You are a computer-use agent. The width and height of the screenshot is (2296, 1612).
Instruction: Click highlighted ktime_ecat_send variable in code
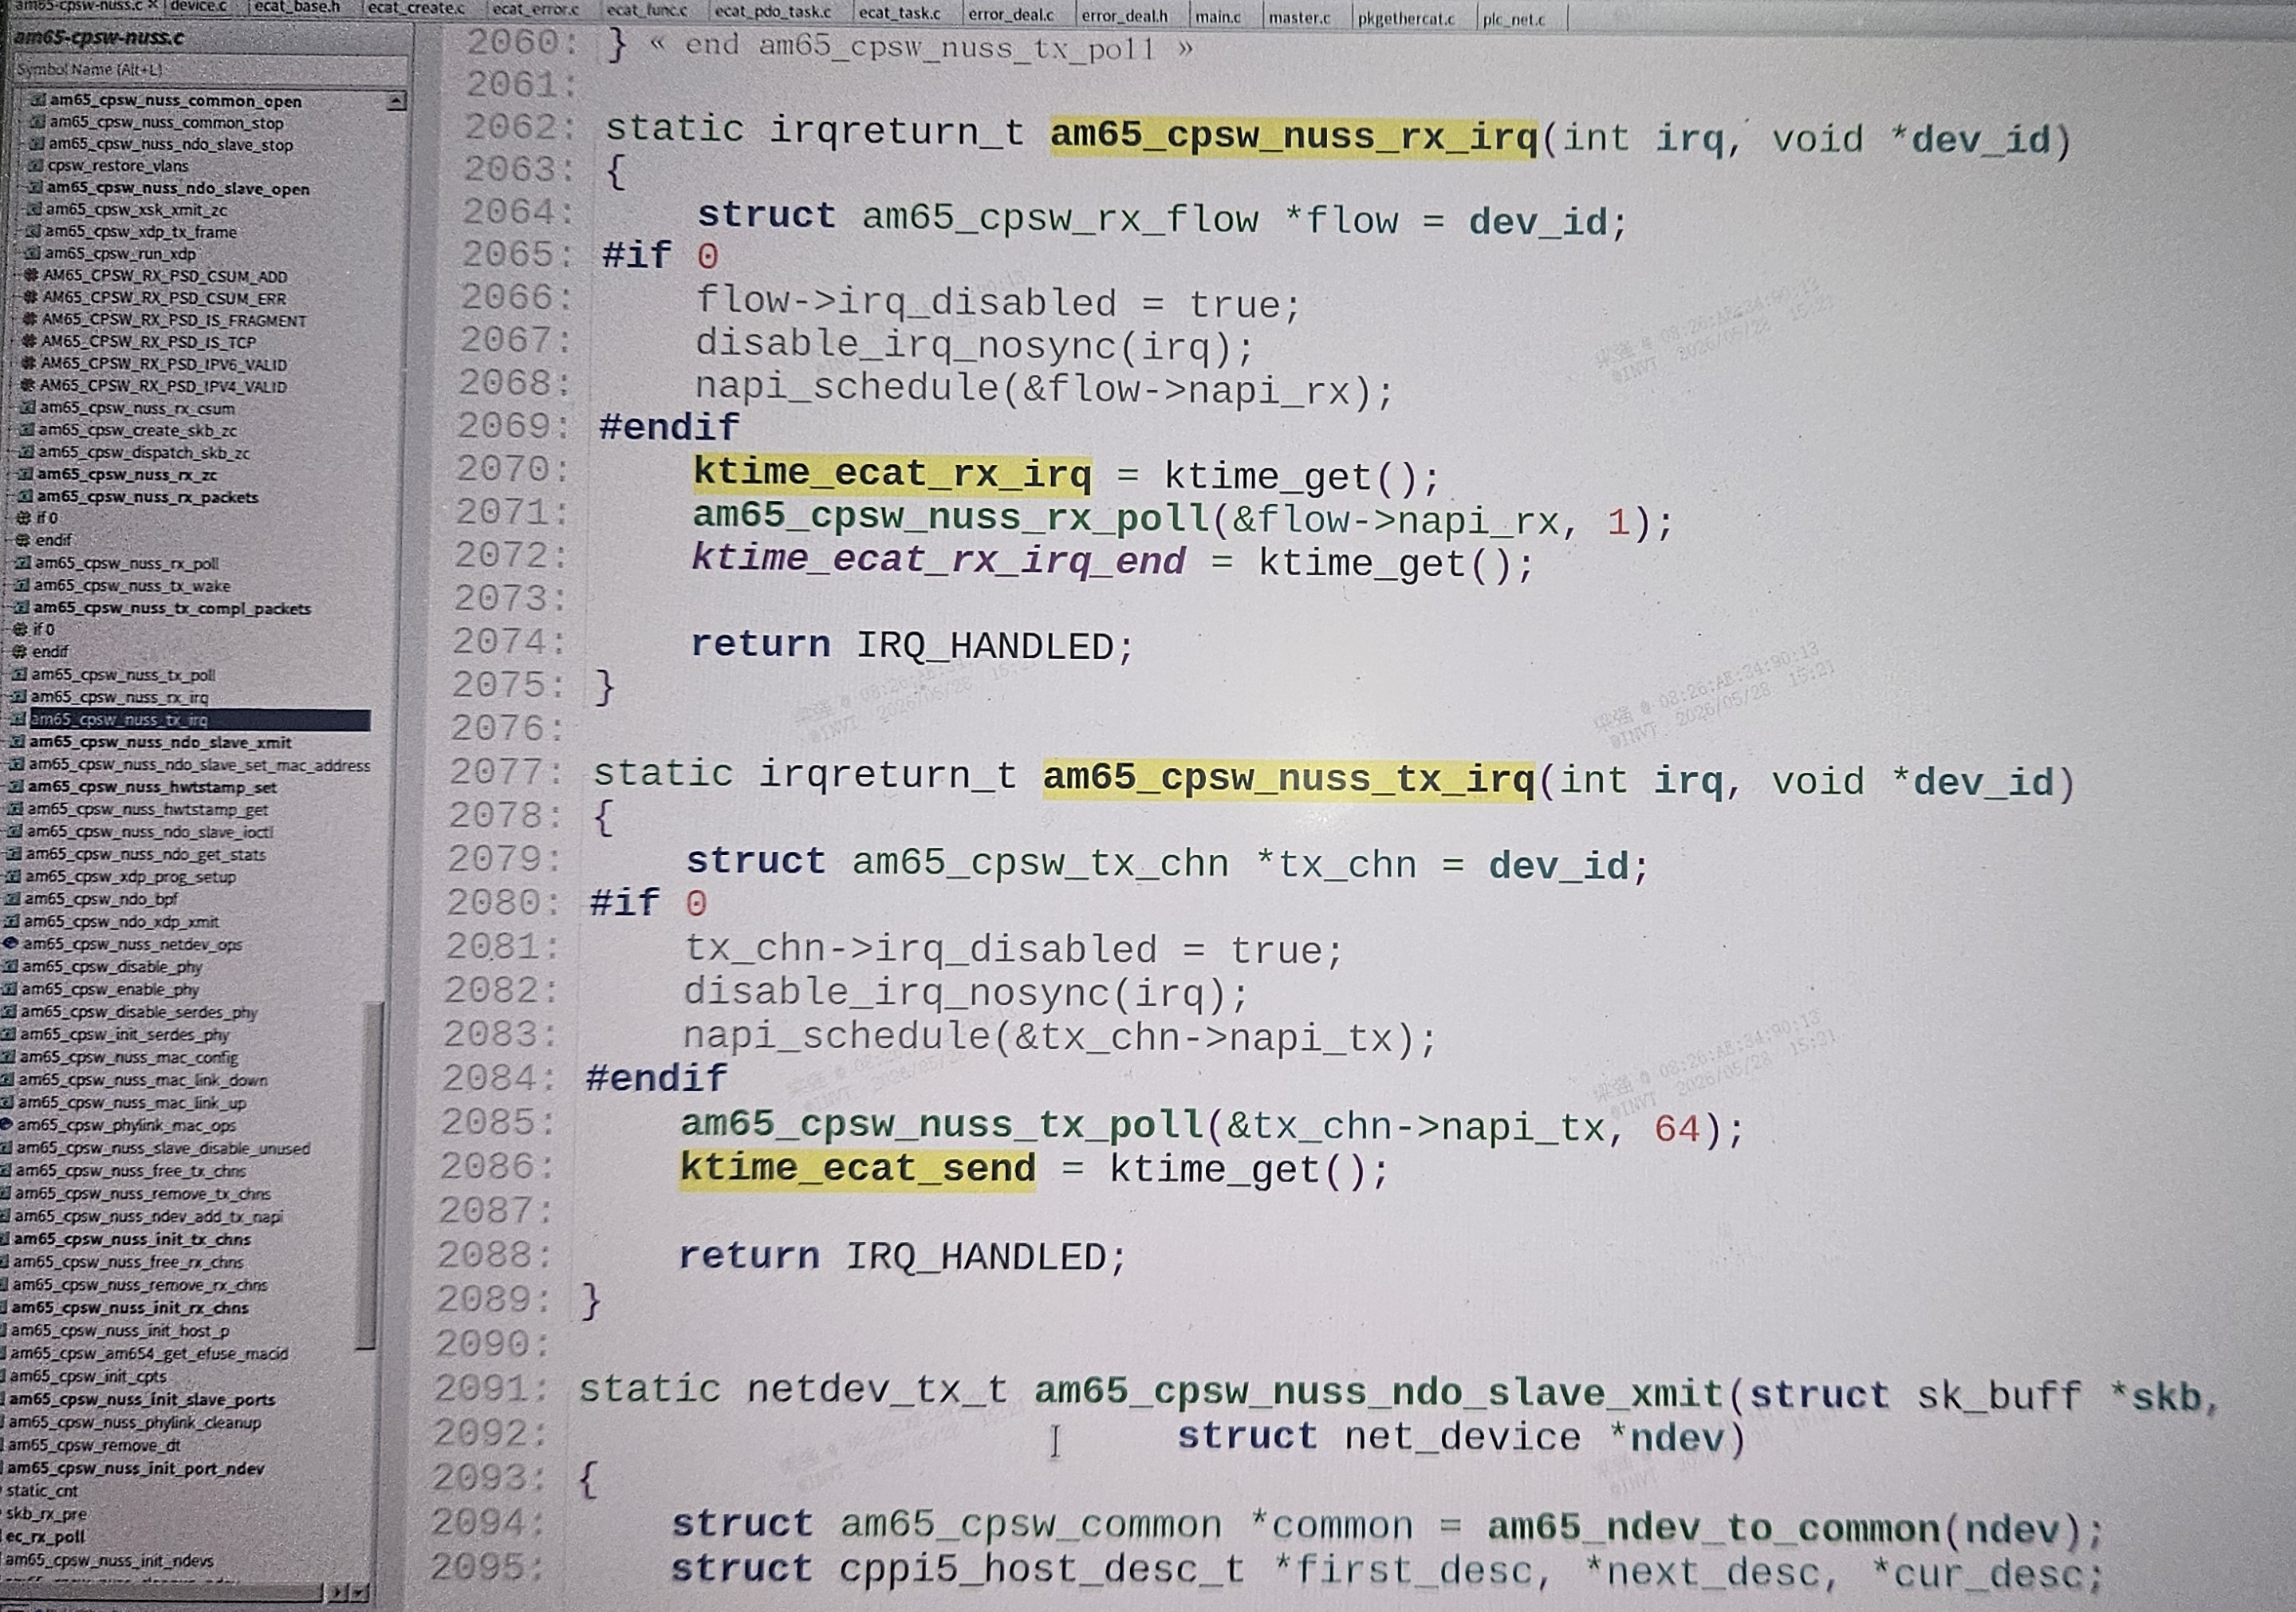click(x=858, y=1168)
